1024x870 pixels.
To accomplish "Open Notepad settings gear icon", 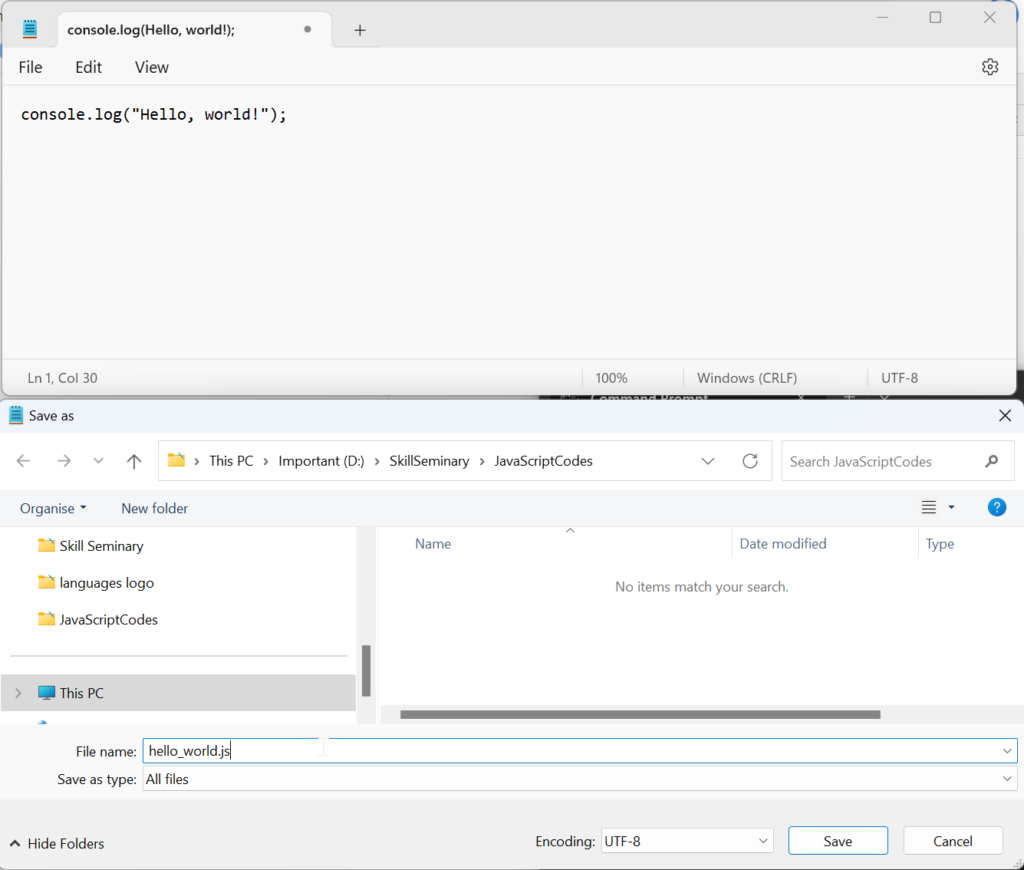I will [x=990, y=67].
